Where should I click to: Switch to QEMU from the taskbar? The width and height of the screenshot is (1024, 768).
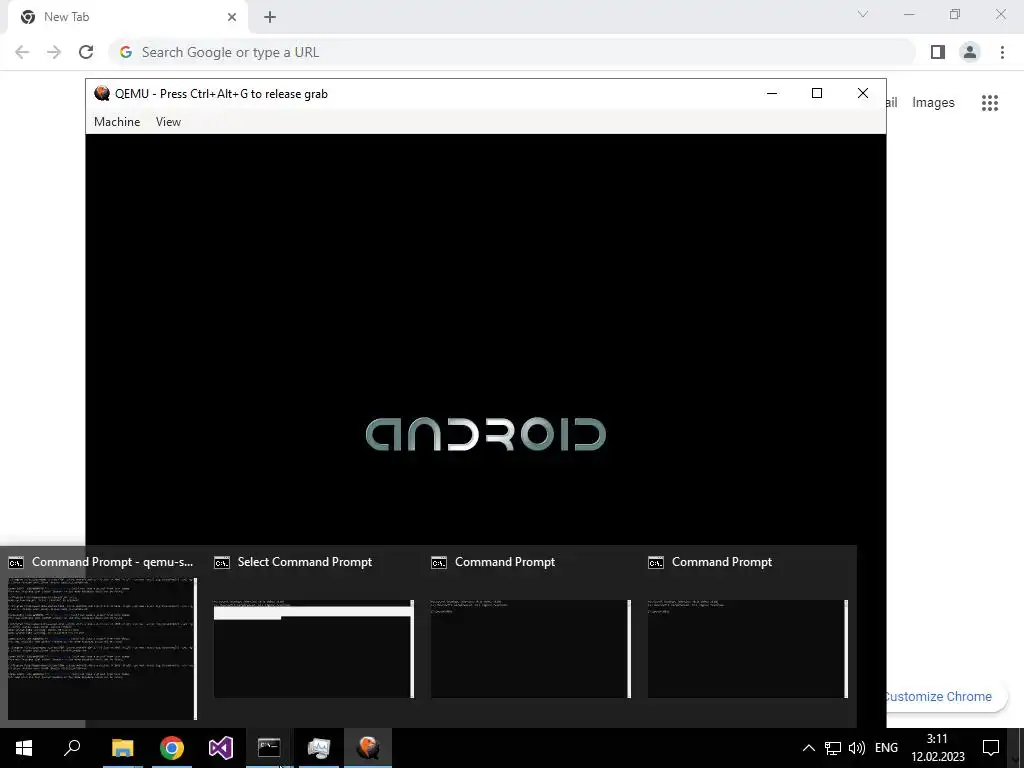368,748
